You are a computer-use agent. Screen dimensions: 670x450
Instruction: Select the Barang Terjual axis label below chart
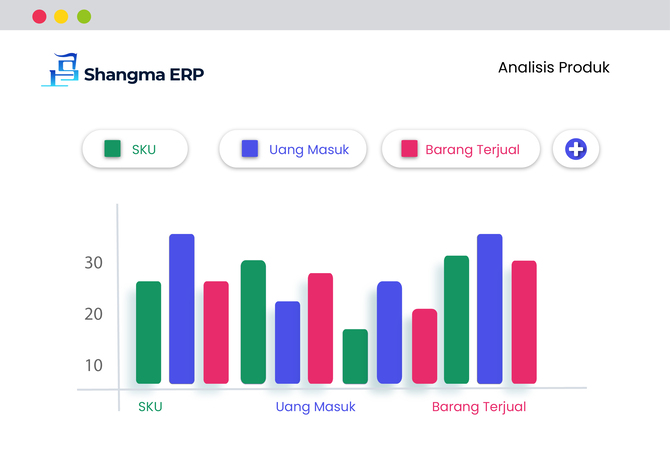coord(479,407)
